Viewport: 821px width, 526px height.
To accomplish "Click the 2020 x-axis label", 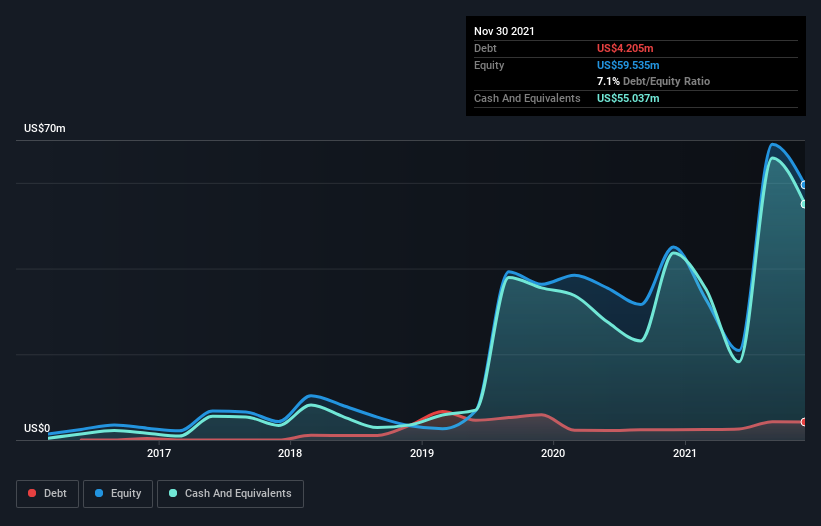I will point(553,453).
